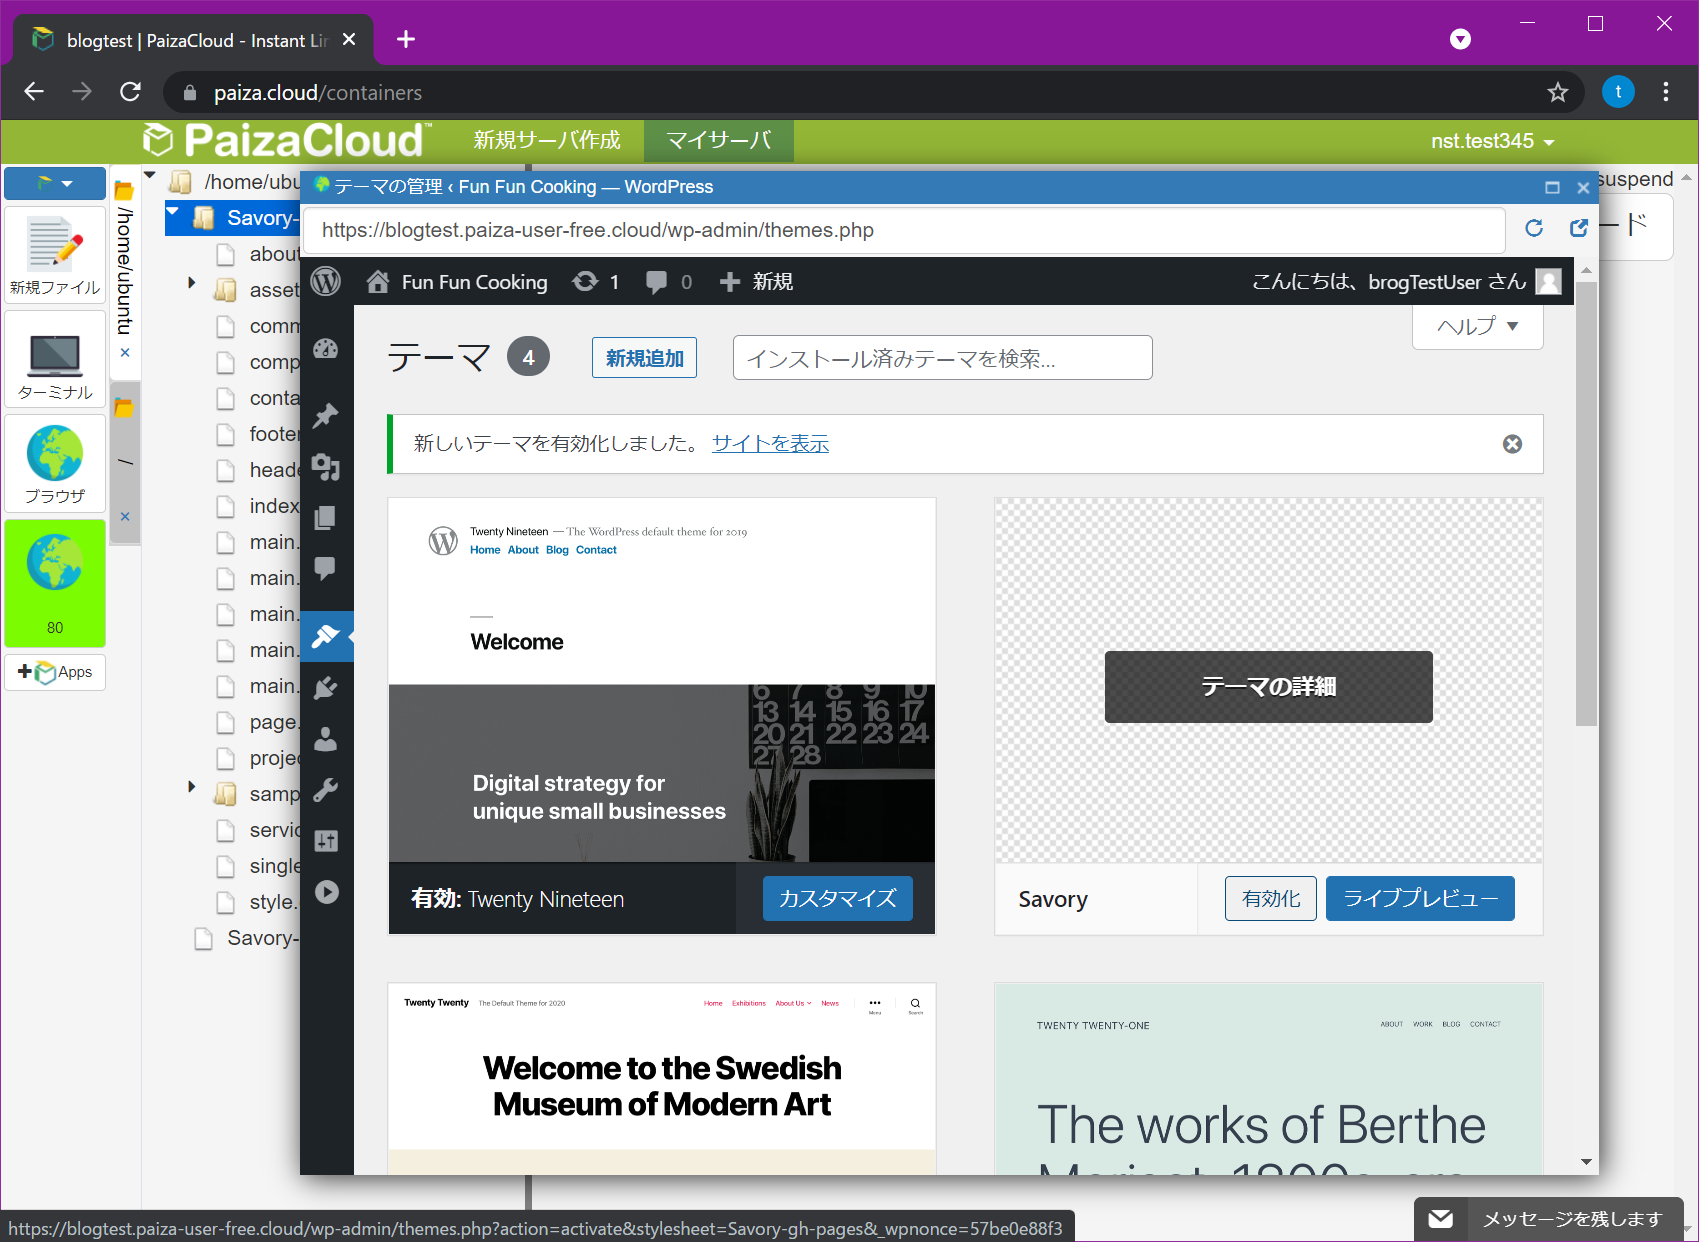1699x1242 pixels.
Task: Click the Chrome profile avatar t
Action: (1618, 92)
